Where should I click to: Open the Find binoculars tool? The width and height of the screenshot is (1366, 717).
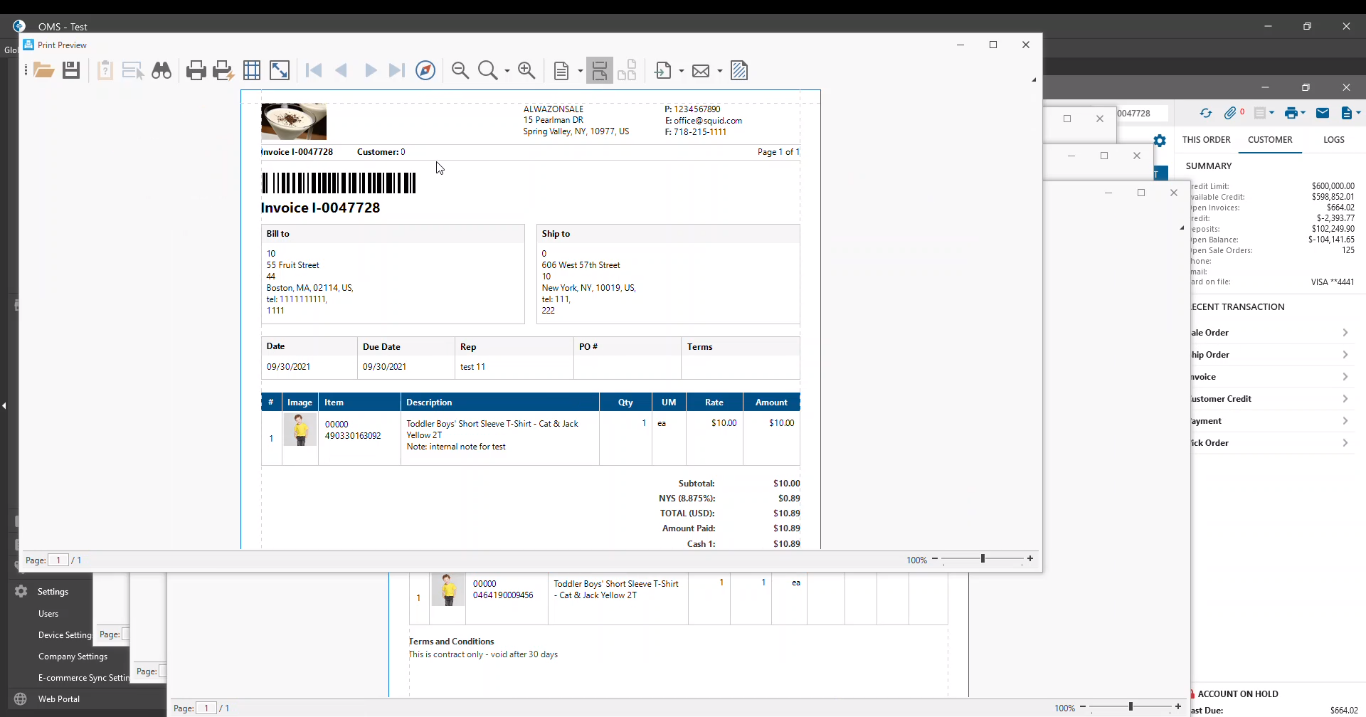(x=161, y=70)
